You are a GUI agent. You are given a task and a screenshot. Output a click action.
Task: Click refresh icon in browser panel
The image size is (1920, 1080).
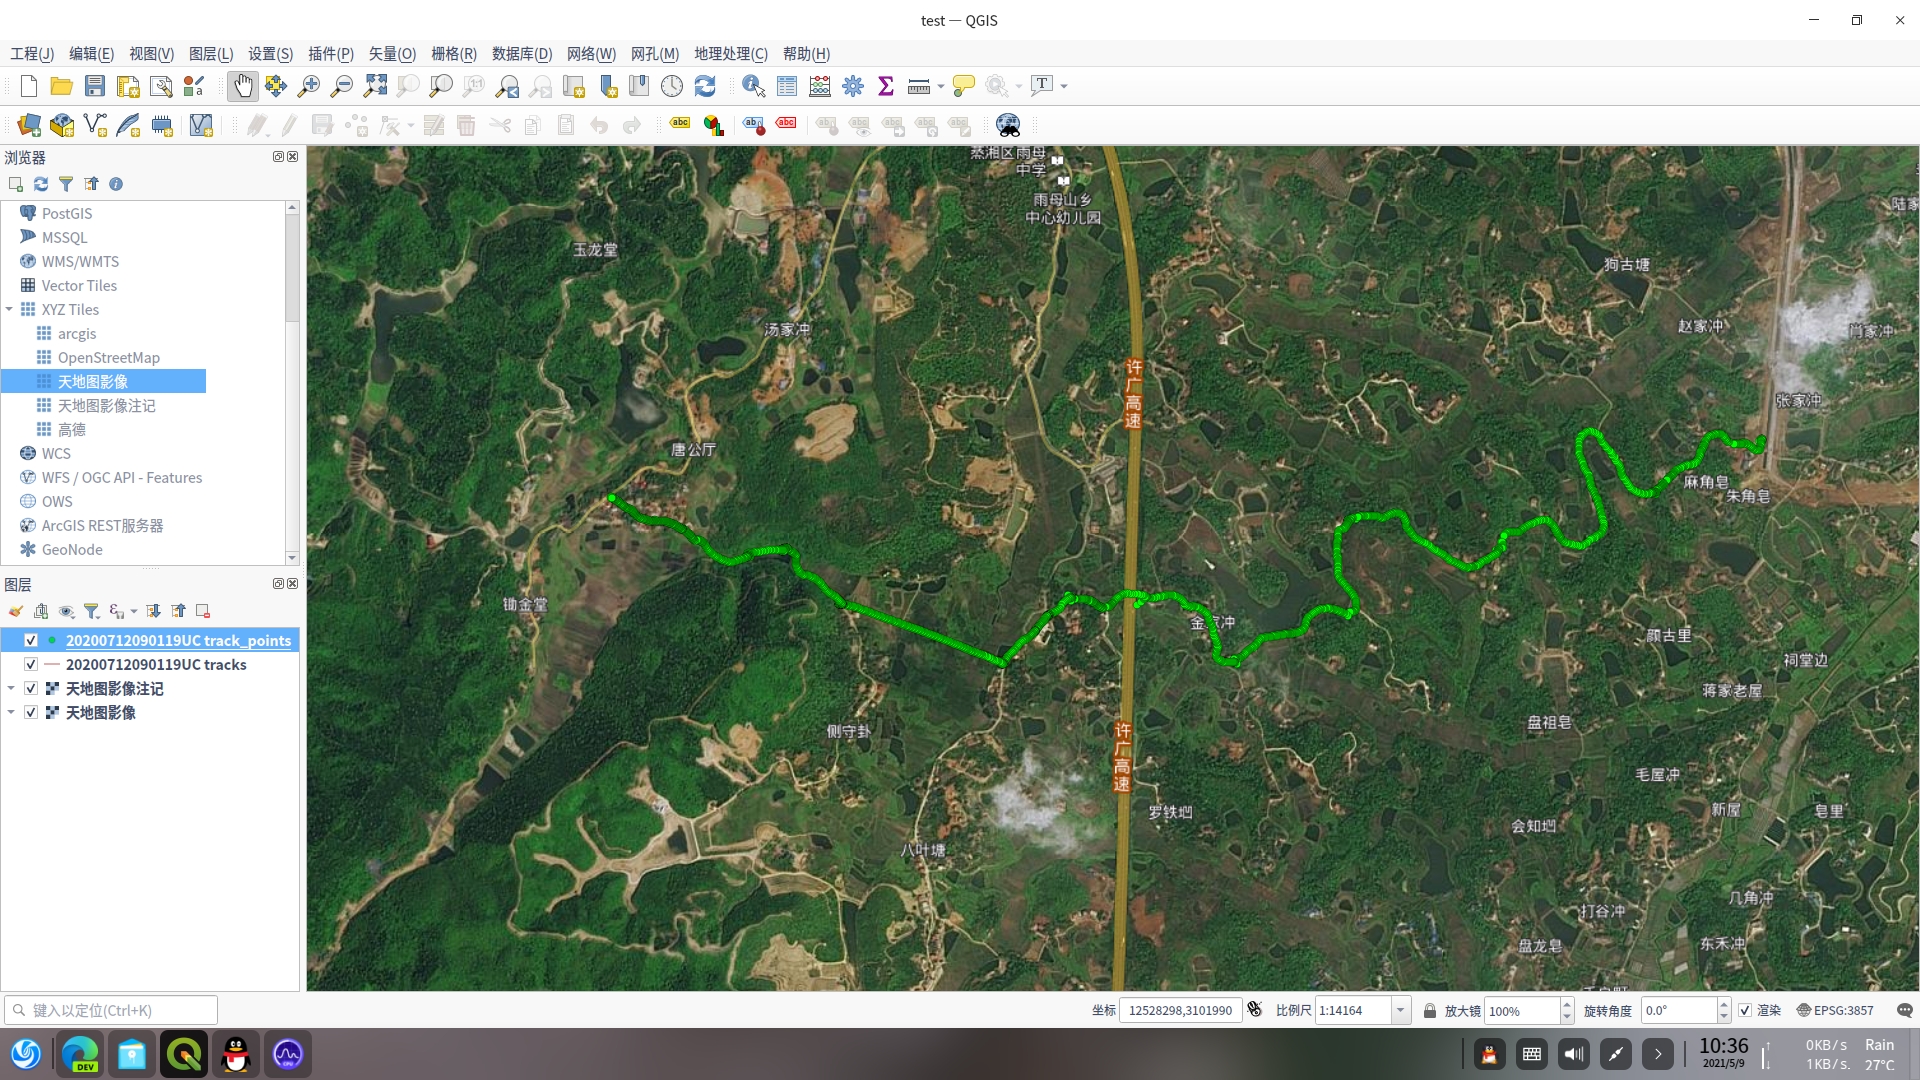tap(41, 184)
